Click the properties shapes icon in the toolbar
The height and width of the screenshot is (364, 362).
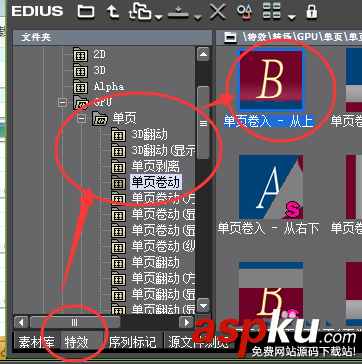coord(244,11)
